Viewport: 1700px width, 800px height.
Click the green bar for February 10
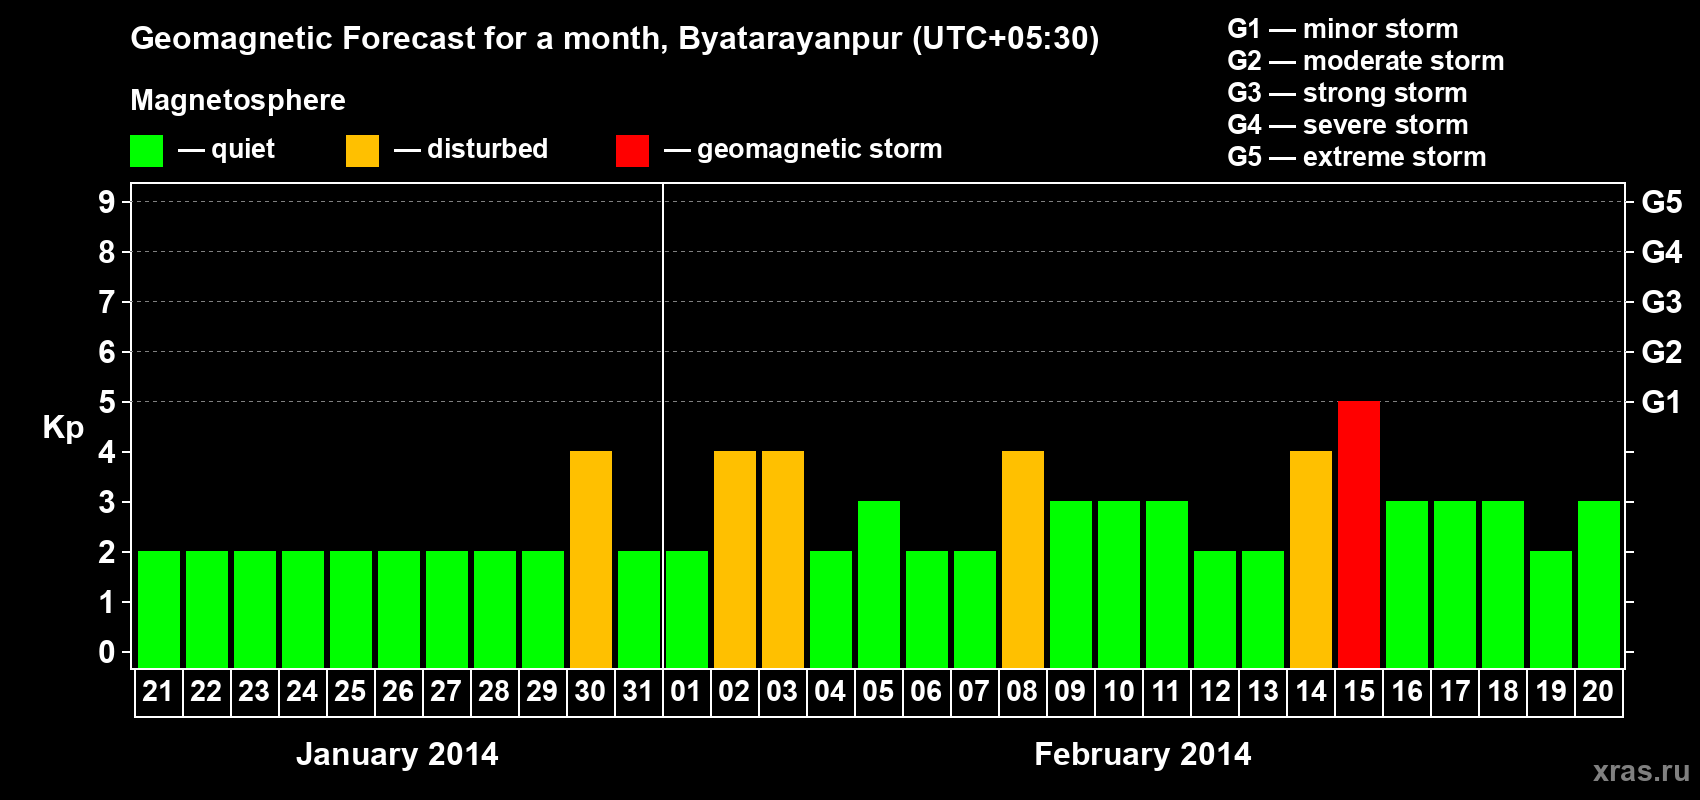click(x=1119, y=584)
